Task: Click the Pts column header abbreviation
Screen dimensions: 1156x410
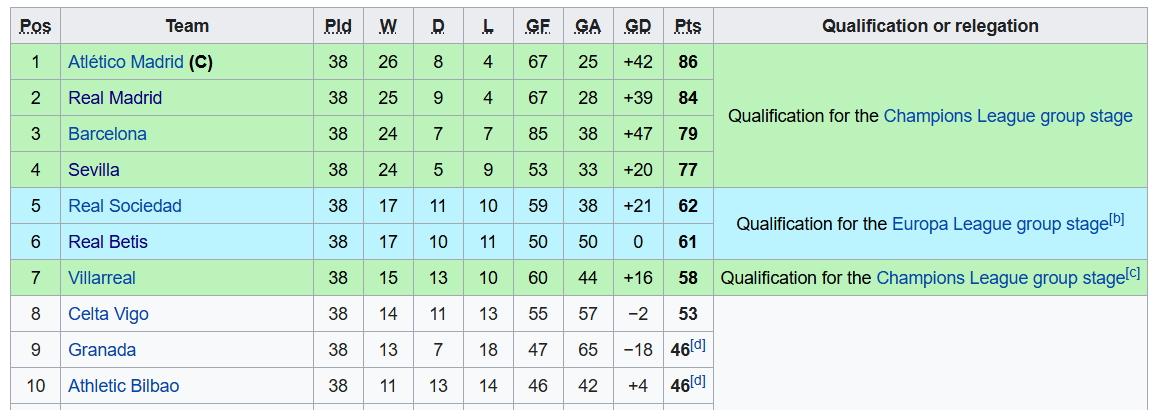Action: tap(688, 27)
